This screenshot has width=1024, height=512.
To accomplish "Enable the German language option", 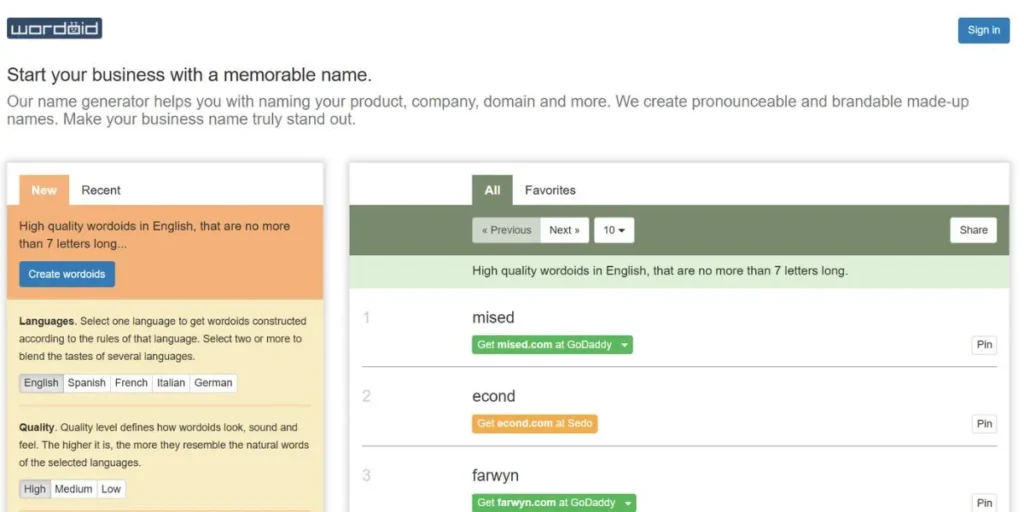I will point(213,383).
